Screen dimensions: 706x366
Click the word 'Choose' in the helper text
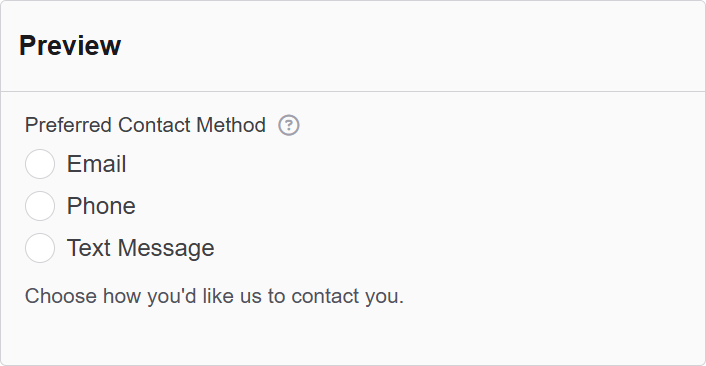pyautogui.click(x=61, y=296)
